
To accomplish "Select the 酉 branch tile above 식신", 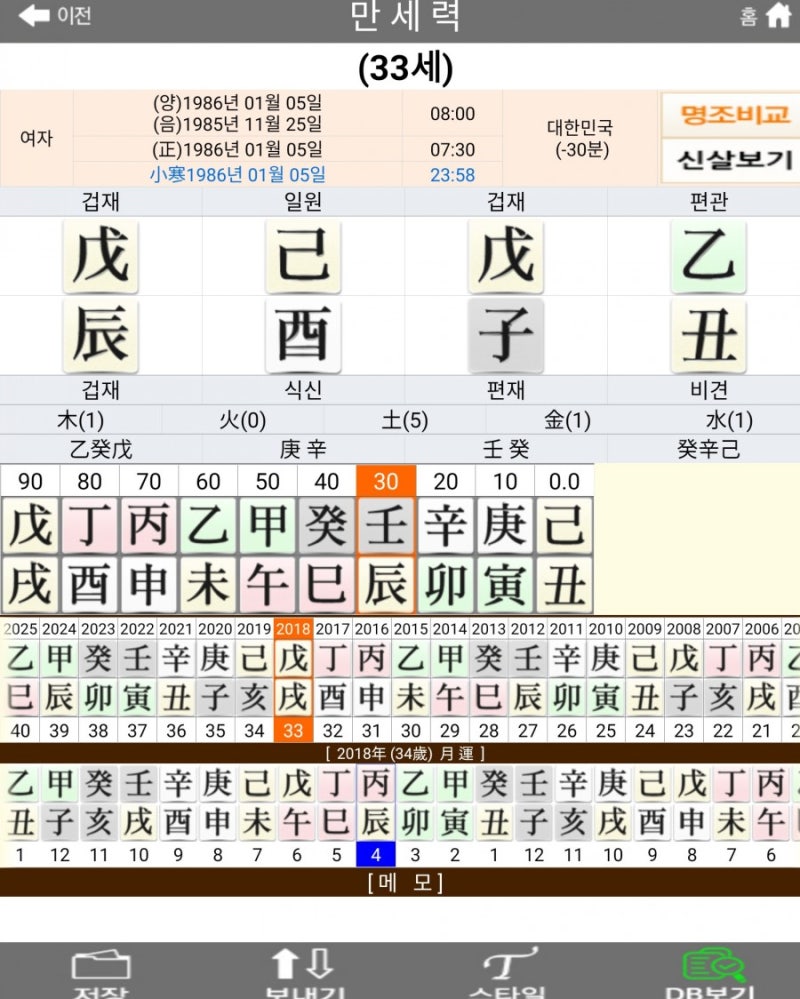I will 303,336.
